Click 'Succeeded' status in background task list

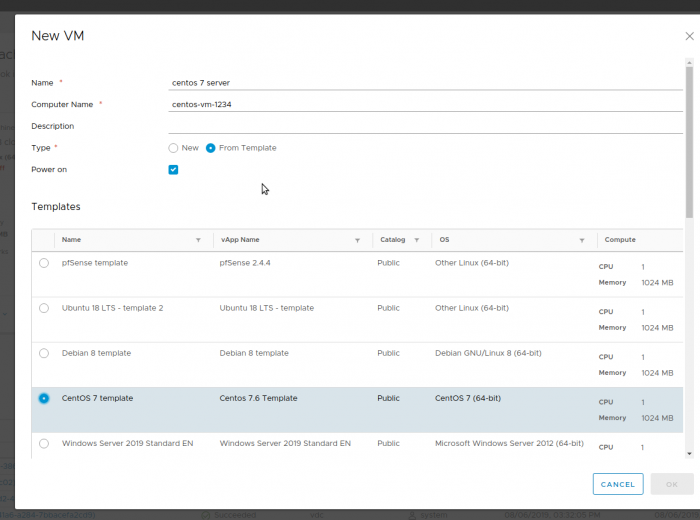(235, 515)
